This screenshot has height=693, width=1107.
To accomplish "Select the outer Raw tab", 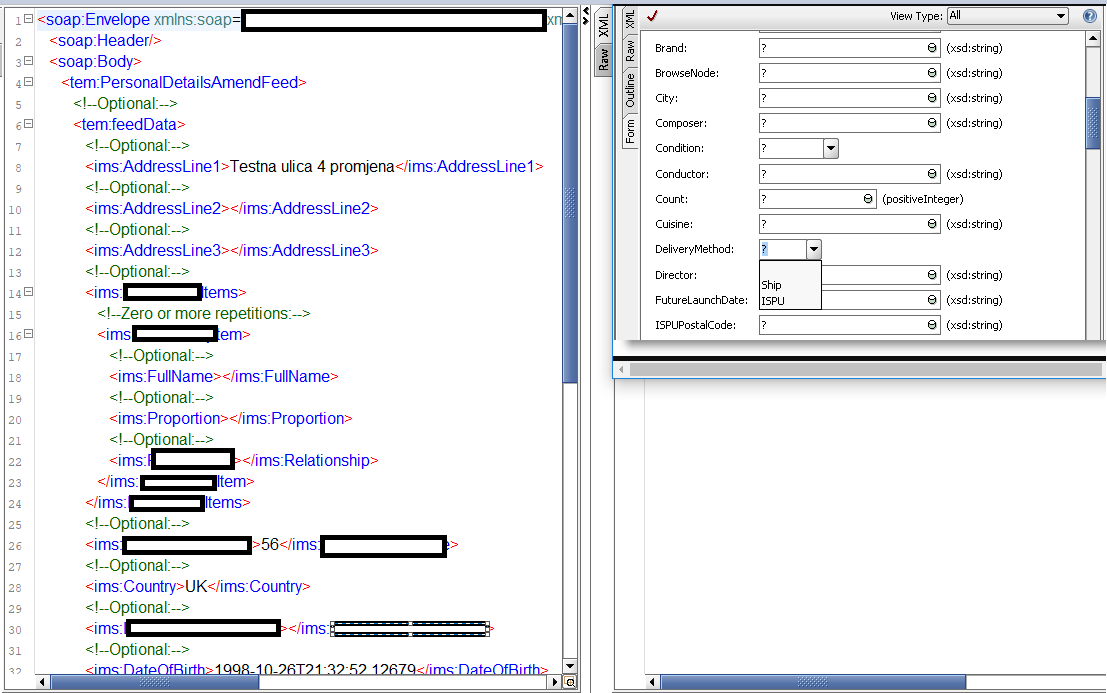I will tap(603, 59).
